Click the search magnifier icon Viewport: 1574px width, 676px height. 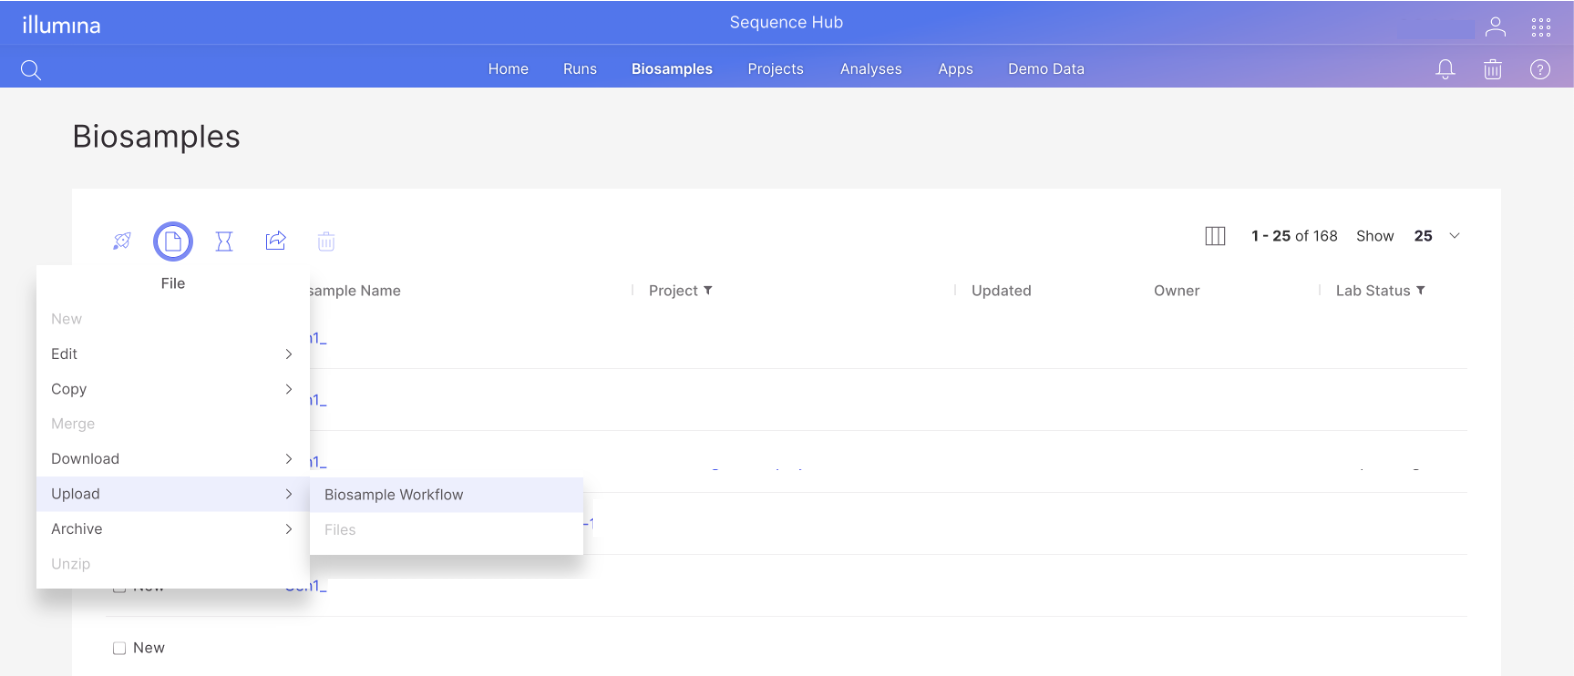(x=31, y=70)
